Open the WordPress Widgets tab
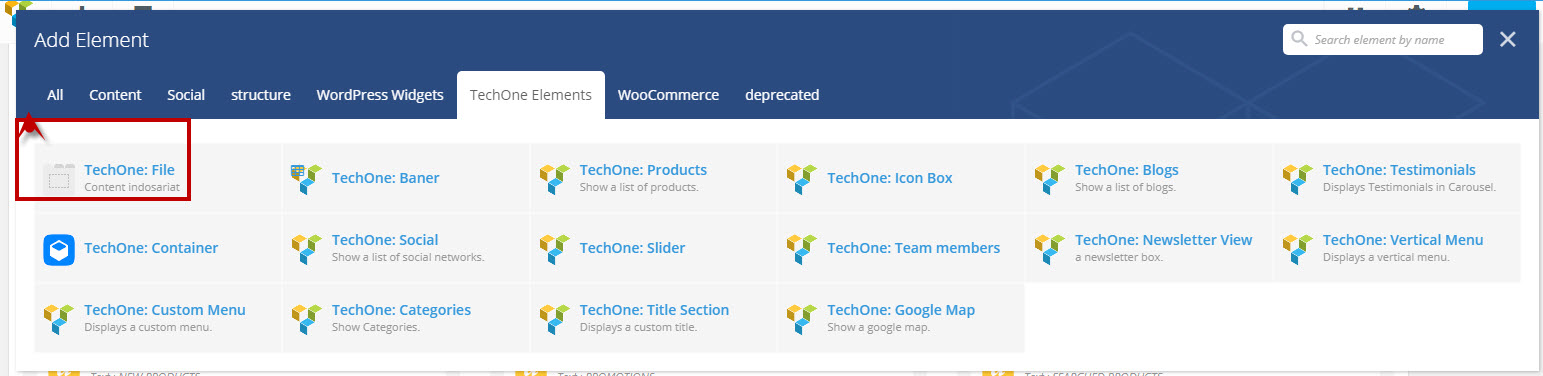The height and width of the screenshot is (376, 1543). click(x=380, y=95)
